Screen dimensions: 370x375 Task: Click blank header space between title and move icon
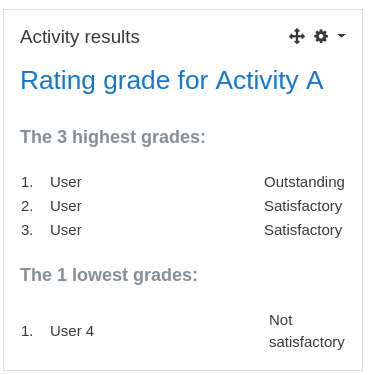pyautogui.click(x=214, y=36)
